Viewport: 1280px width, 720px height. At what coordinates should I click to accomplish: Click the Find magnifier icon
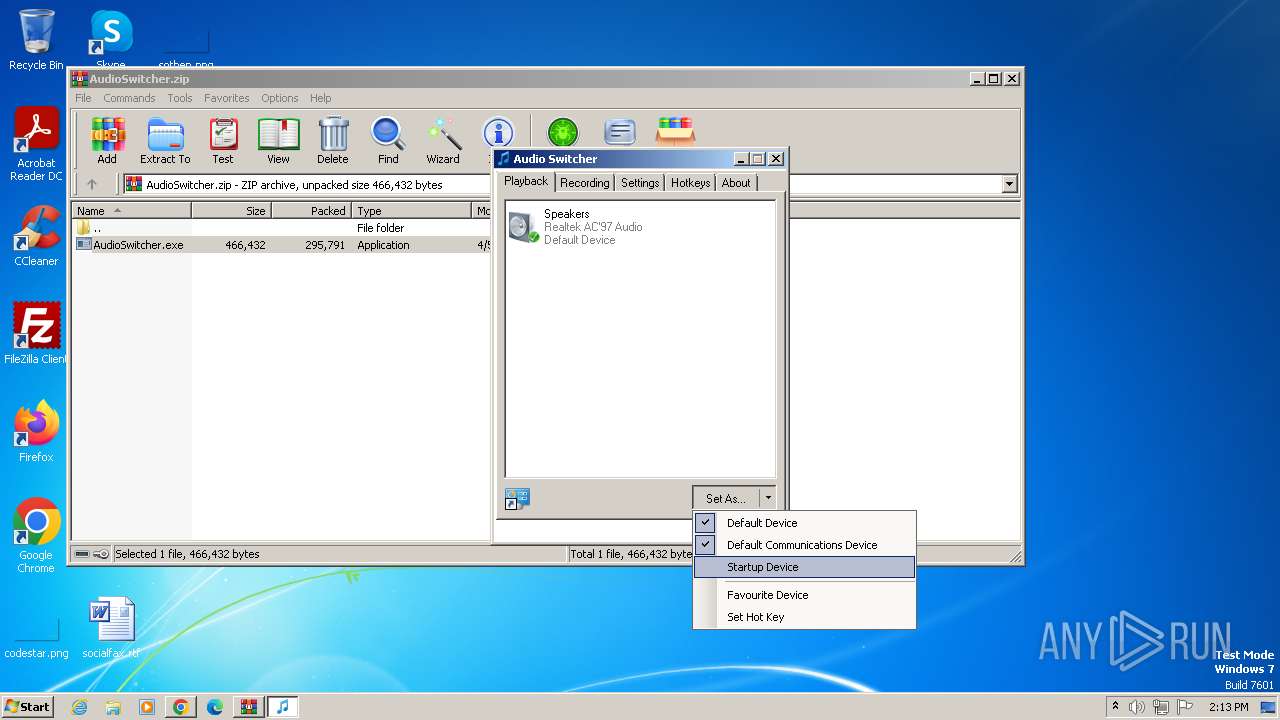[388, 140]
